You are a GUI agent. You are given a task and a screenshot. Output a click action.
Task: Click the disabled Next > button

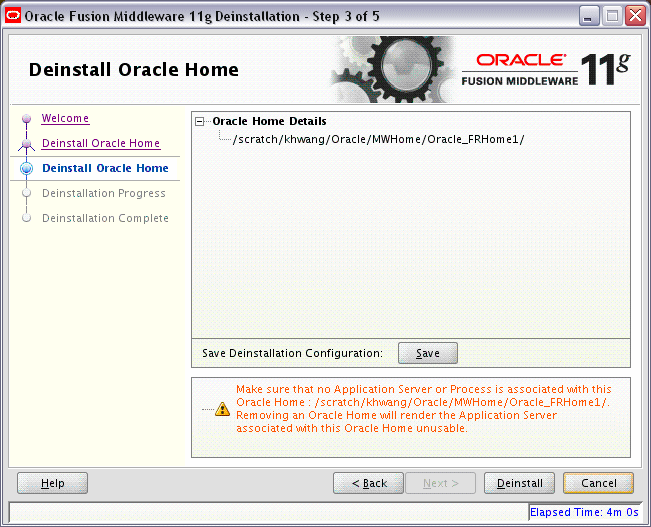(441, 483)
